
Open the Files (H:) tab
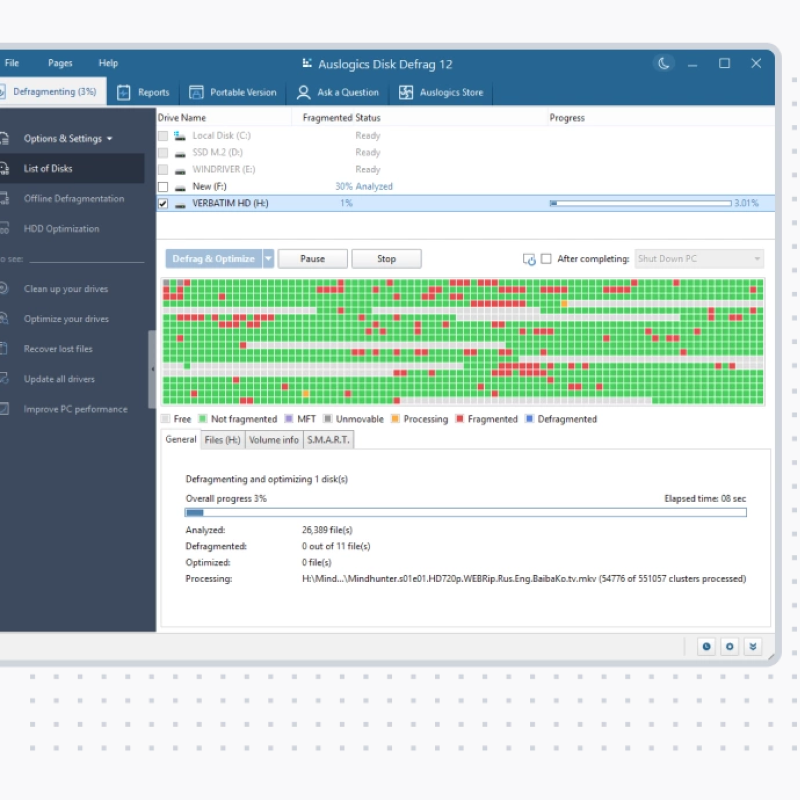222,440
